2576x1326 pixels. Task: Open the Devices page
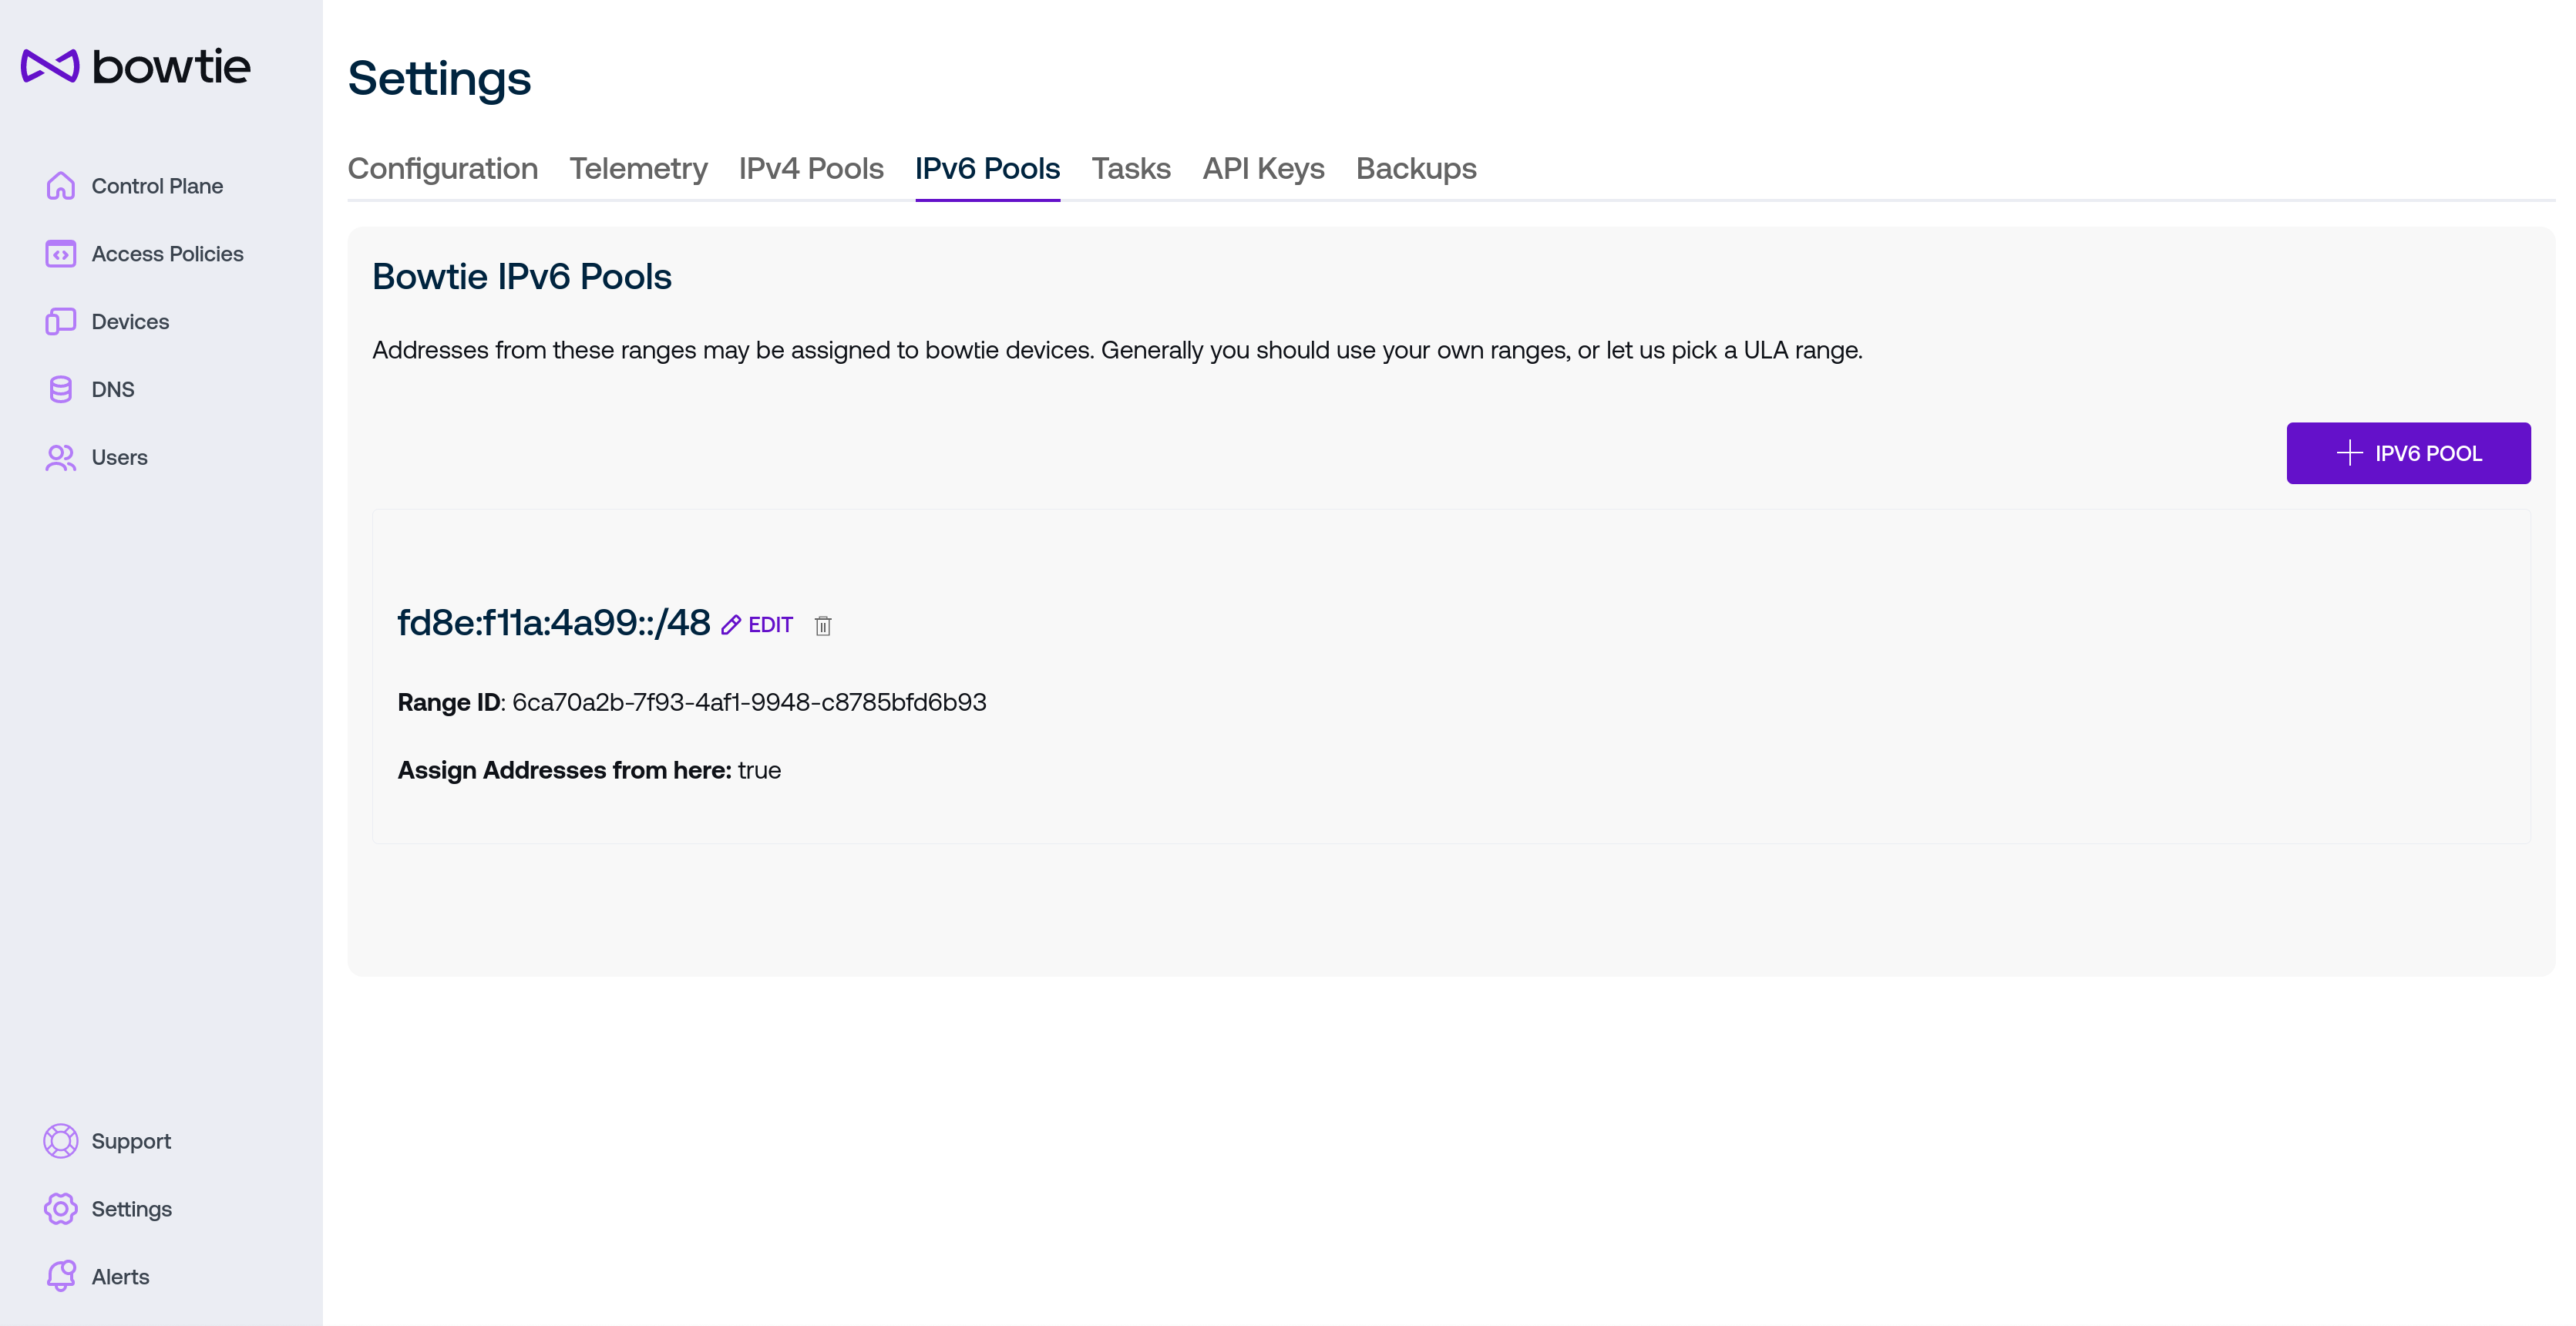tap(130, 321)
